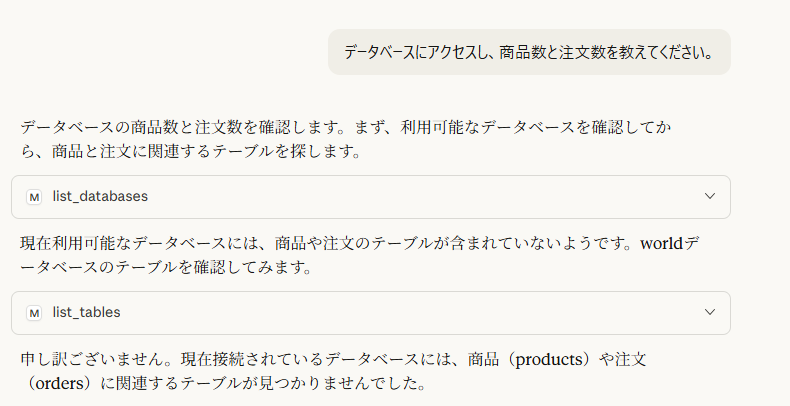Screen dimensions: 790x406
Task: Click the list_databases tool name label
Action: click(100, 197)
